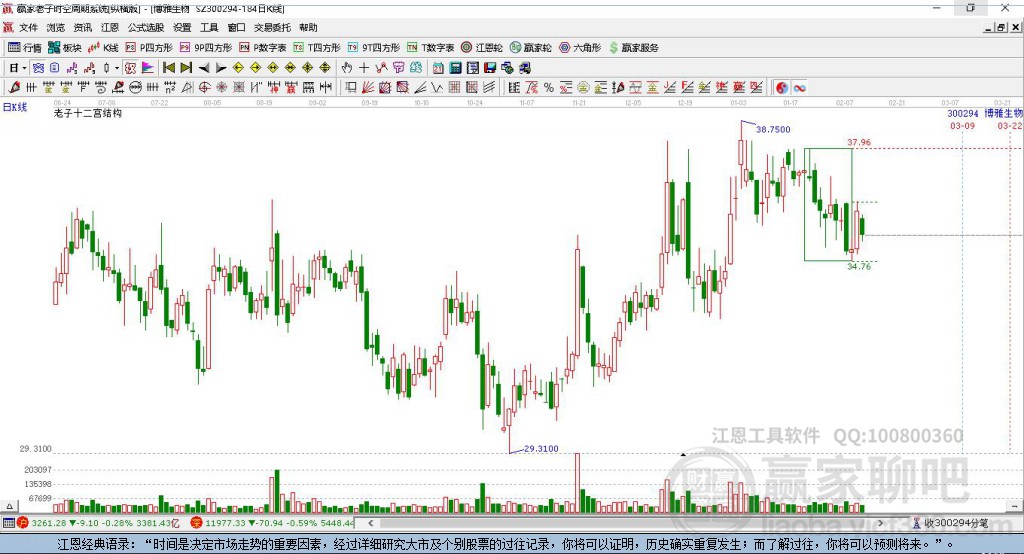This screenshot has width=1024, height=554.
Task: Open the 交易委托 menu
Action: [272, 27]
